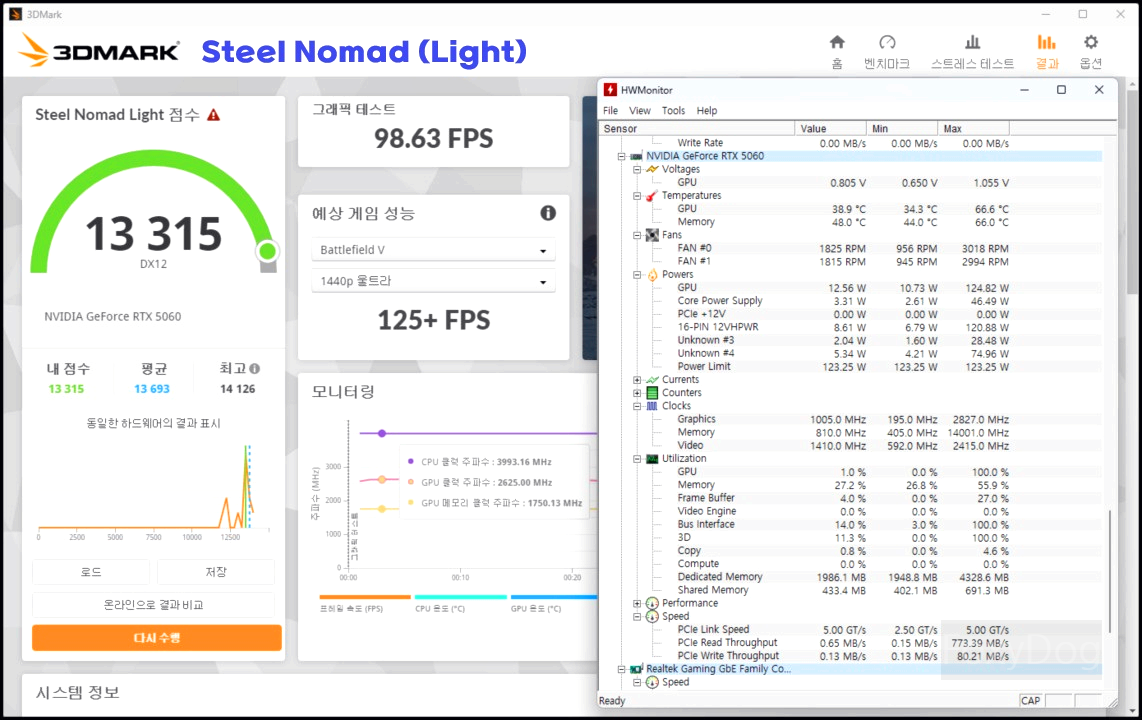Click the 13 693 average score value
This screenshot has width=1142, height=720.
point(151,389)
